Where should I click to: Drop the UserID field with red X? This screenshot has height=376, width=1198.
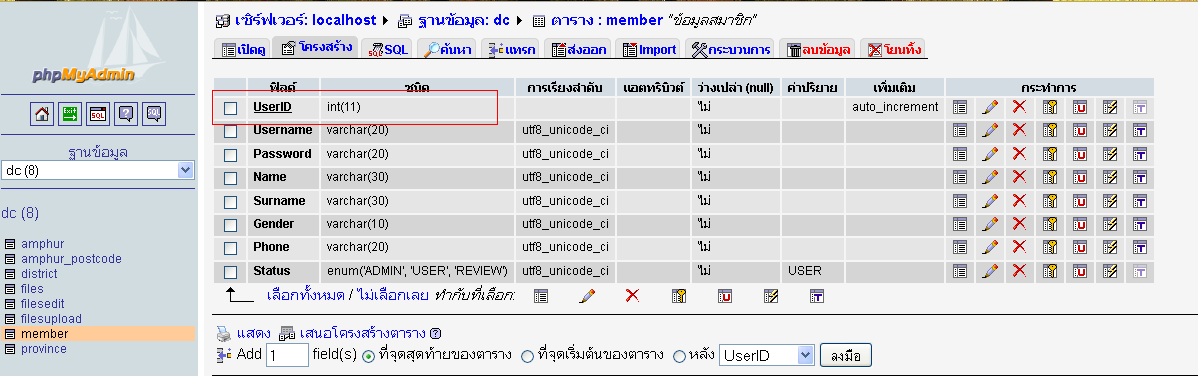pyautogui.click(x=1019, y=108)
